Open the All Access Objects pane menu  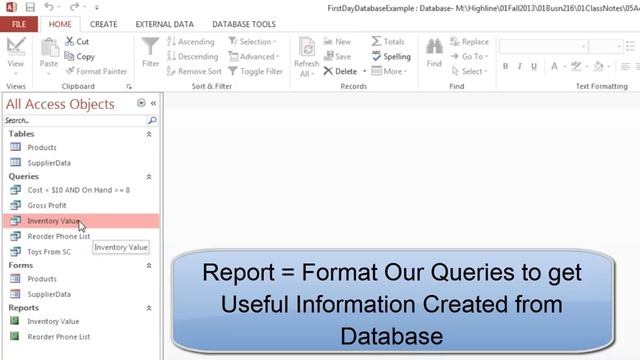coord(141,103)
